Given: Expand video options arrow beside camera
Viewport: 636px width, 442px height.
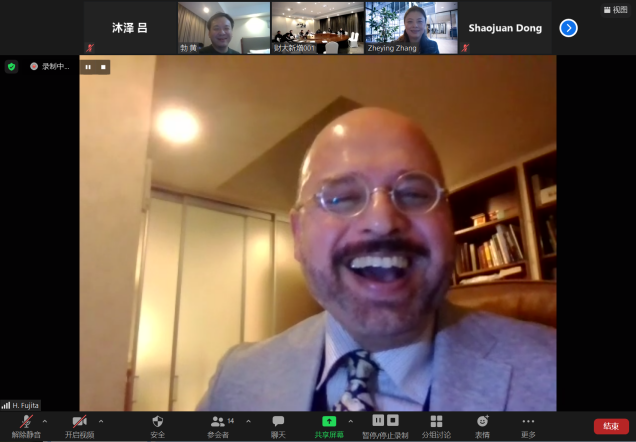Looking at the screenshot, I should pyautogui.click(x=100, y=420).
